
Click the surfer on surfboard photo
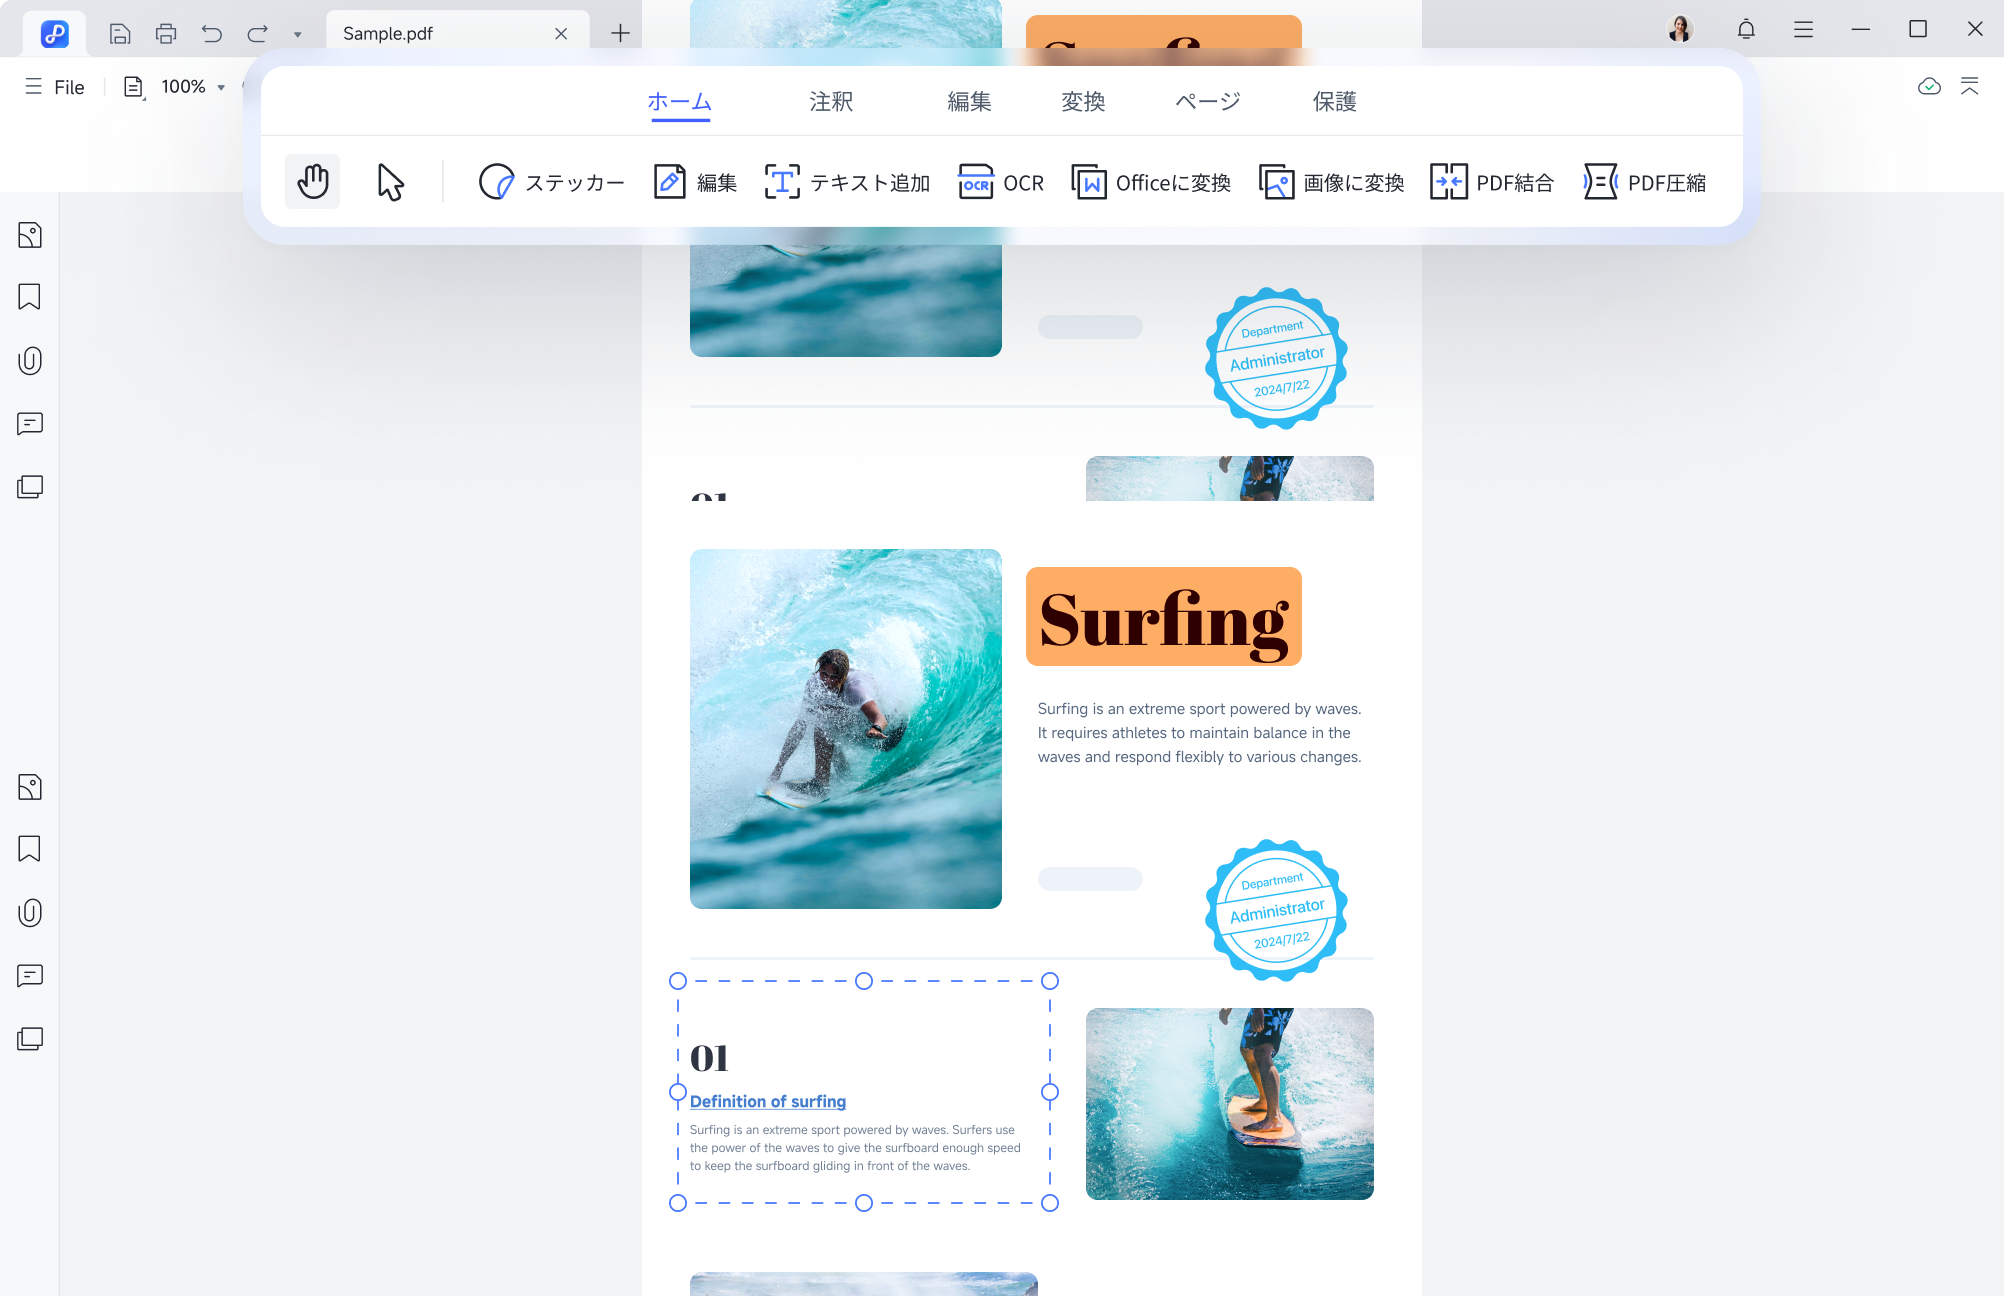point(1230,1104)
